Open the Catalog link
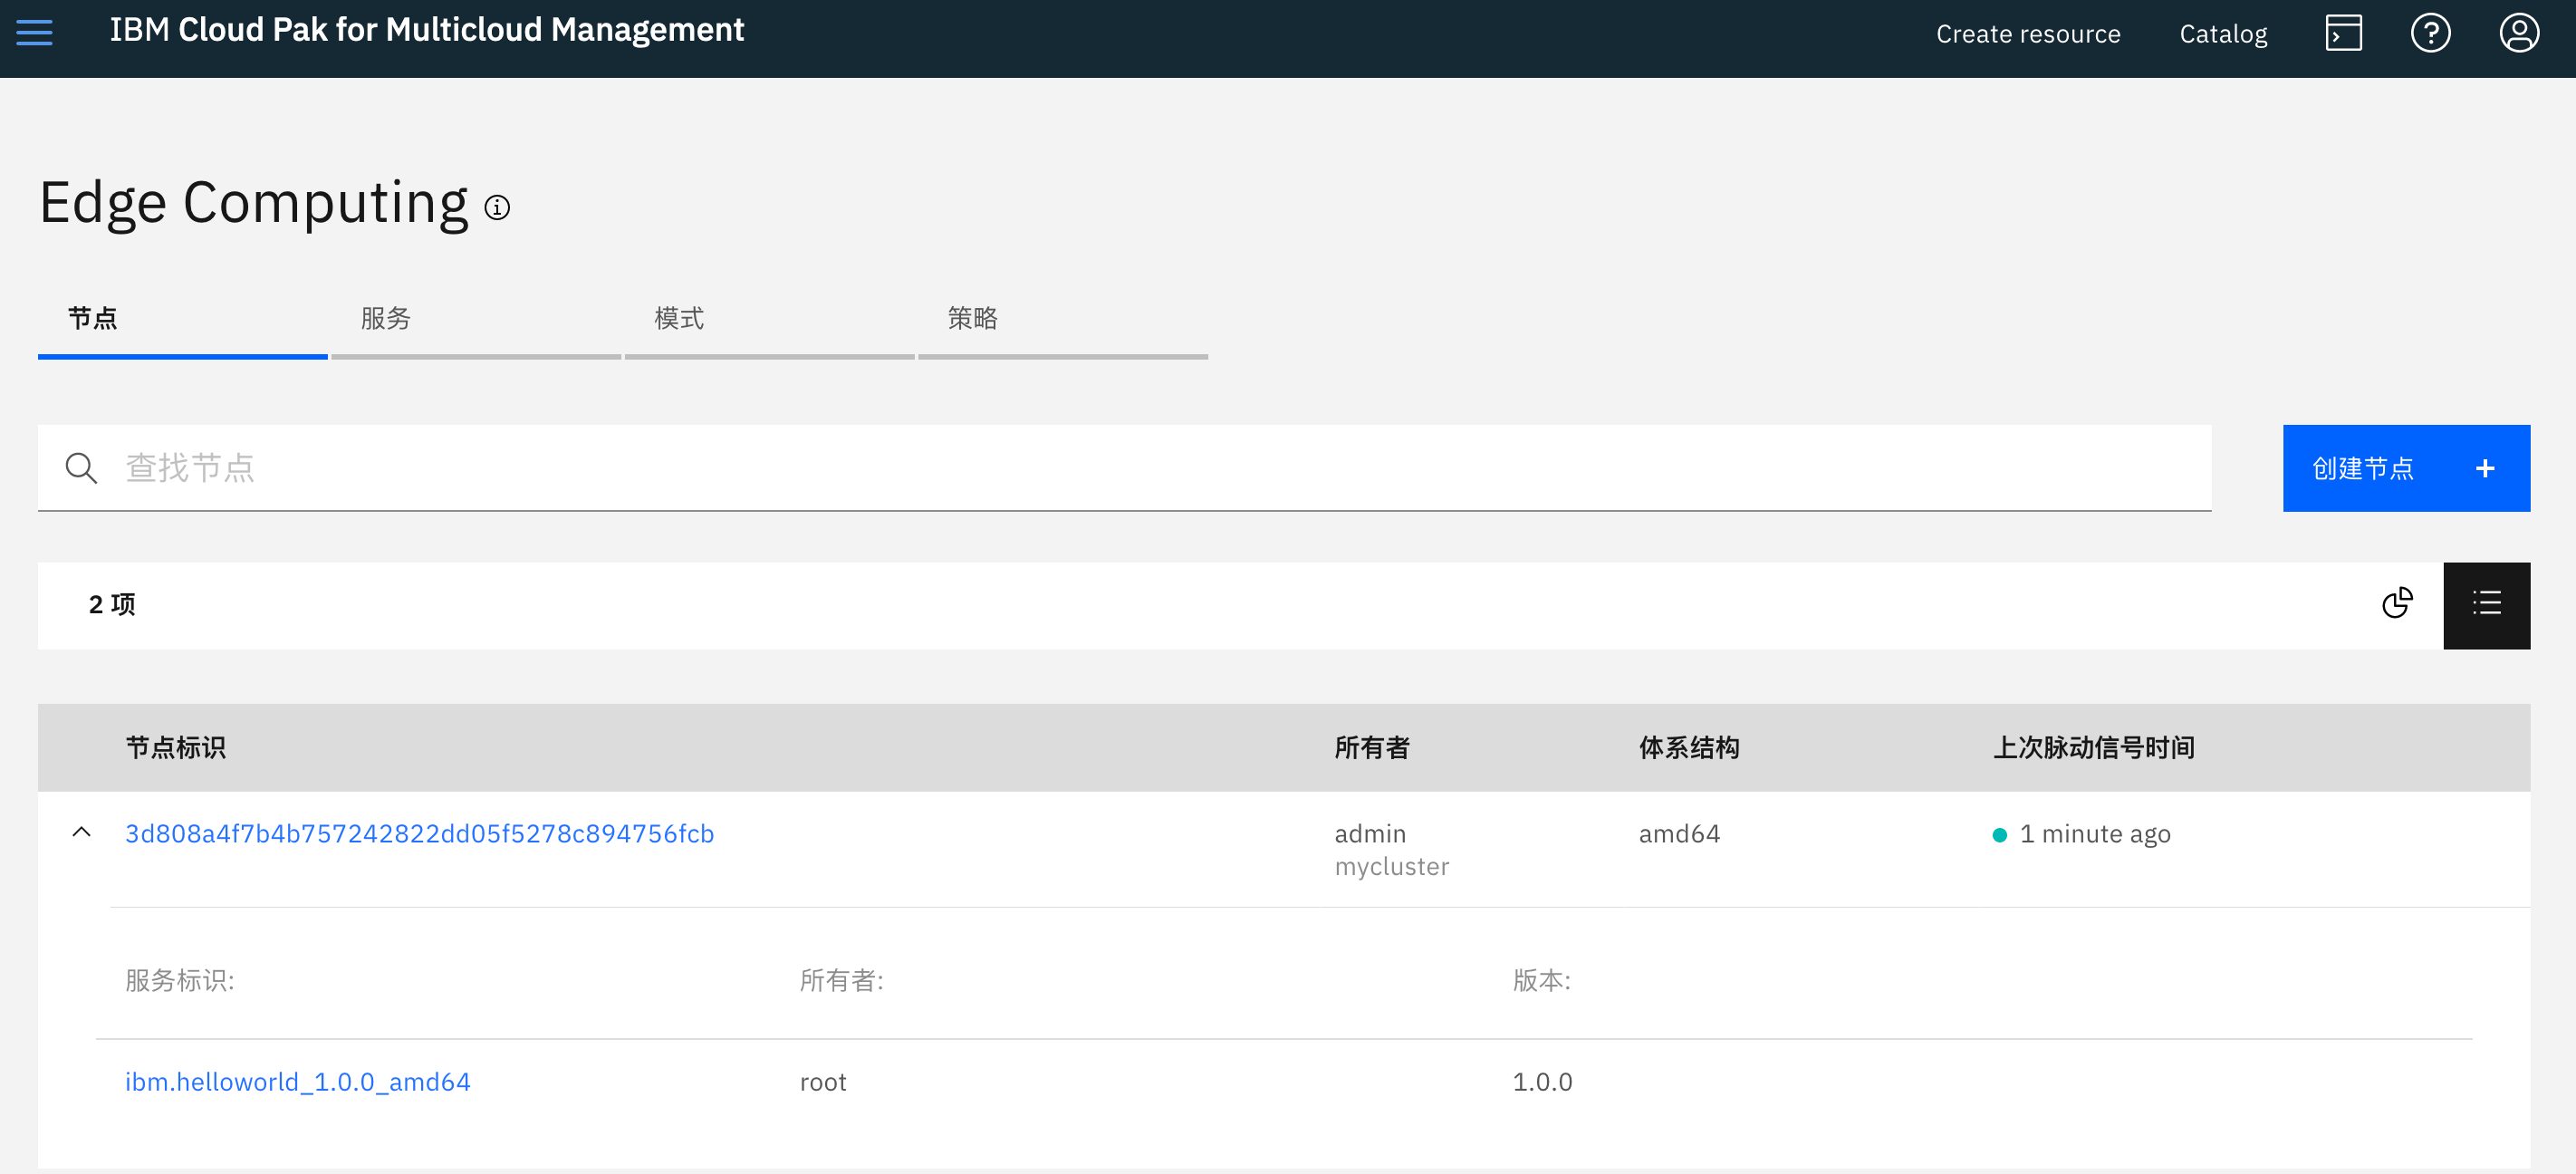This screenshot has width=2576, height=1174. [2222, 34]
